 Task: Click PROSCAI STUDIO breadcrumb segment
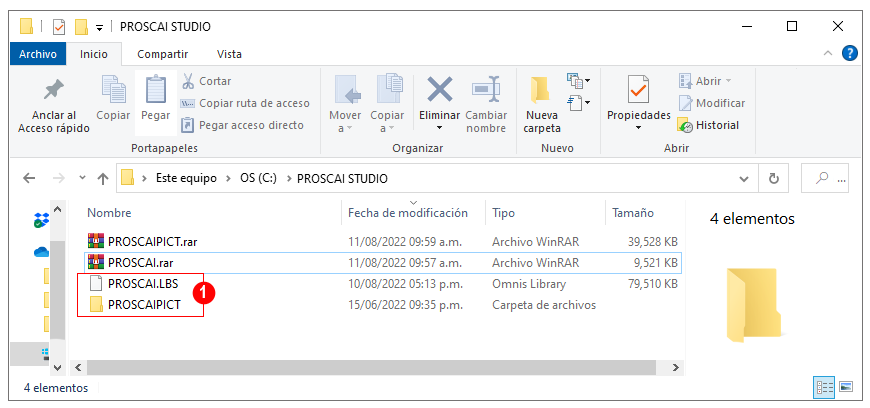[x=342, y=179]
